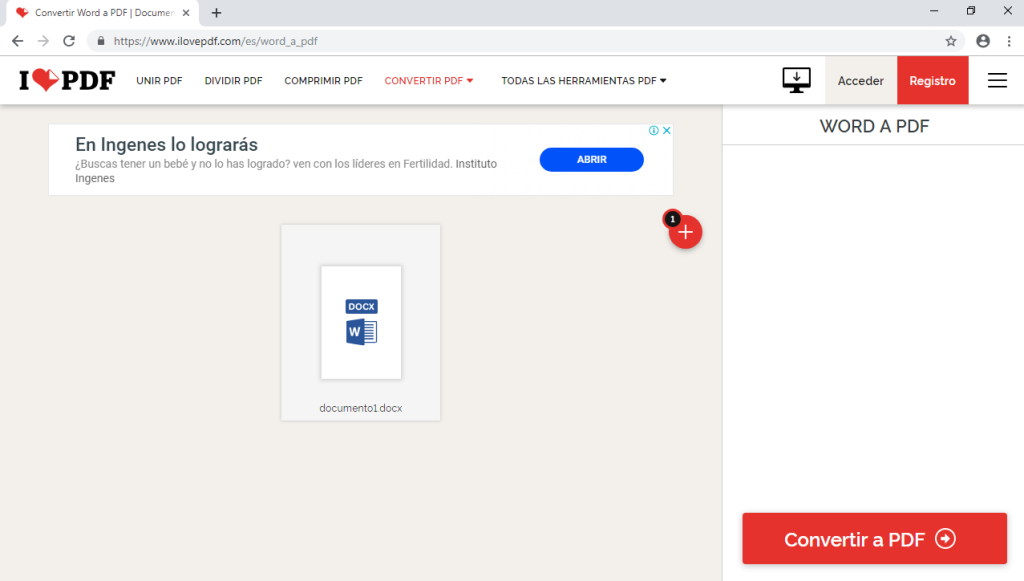The width and height of the screenshot is (1024, 581).
Task: Open the Dividir PDF tool
Action: (x=233, y=81)
